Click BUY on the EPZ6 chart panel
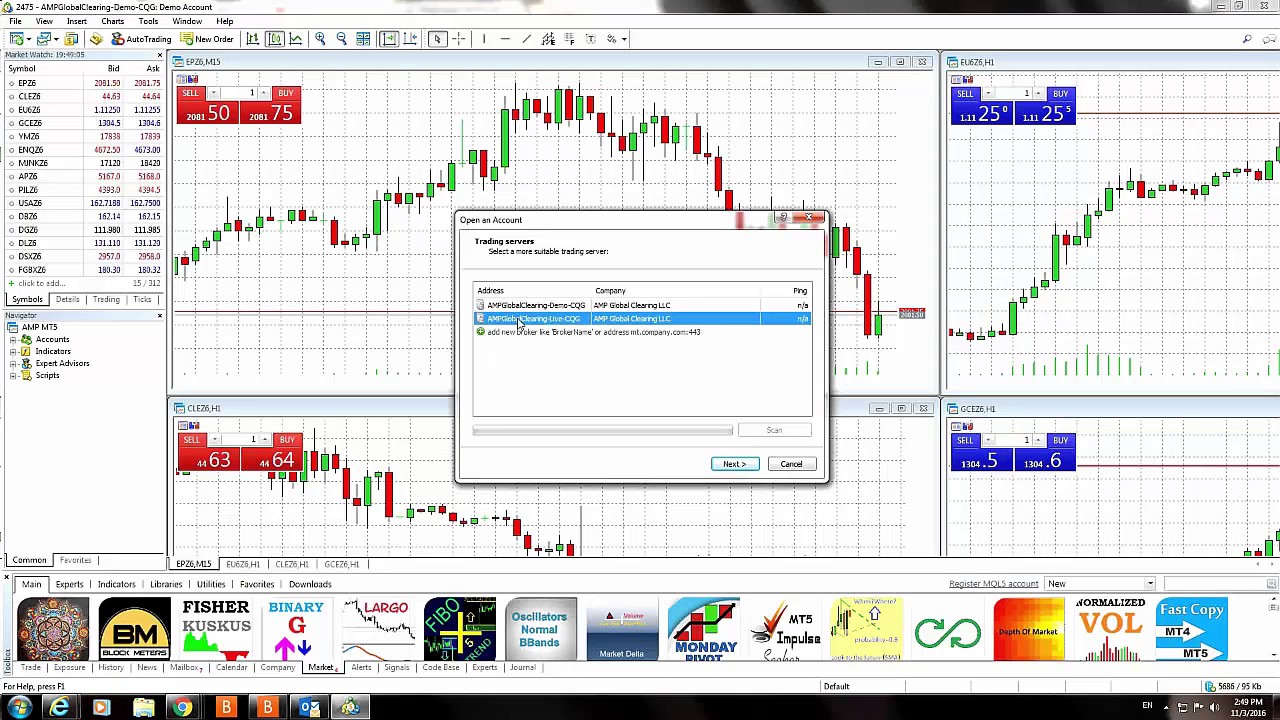1280x720 pixels. click(x=285, y=93)
